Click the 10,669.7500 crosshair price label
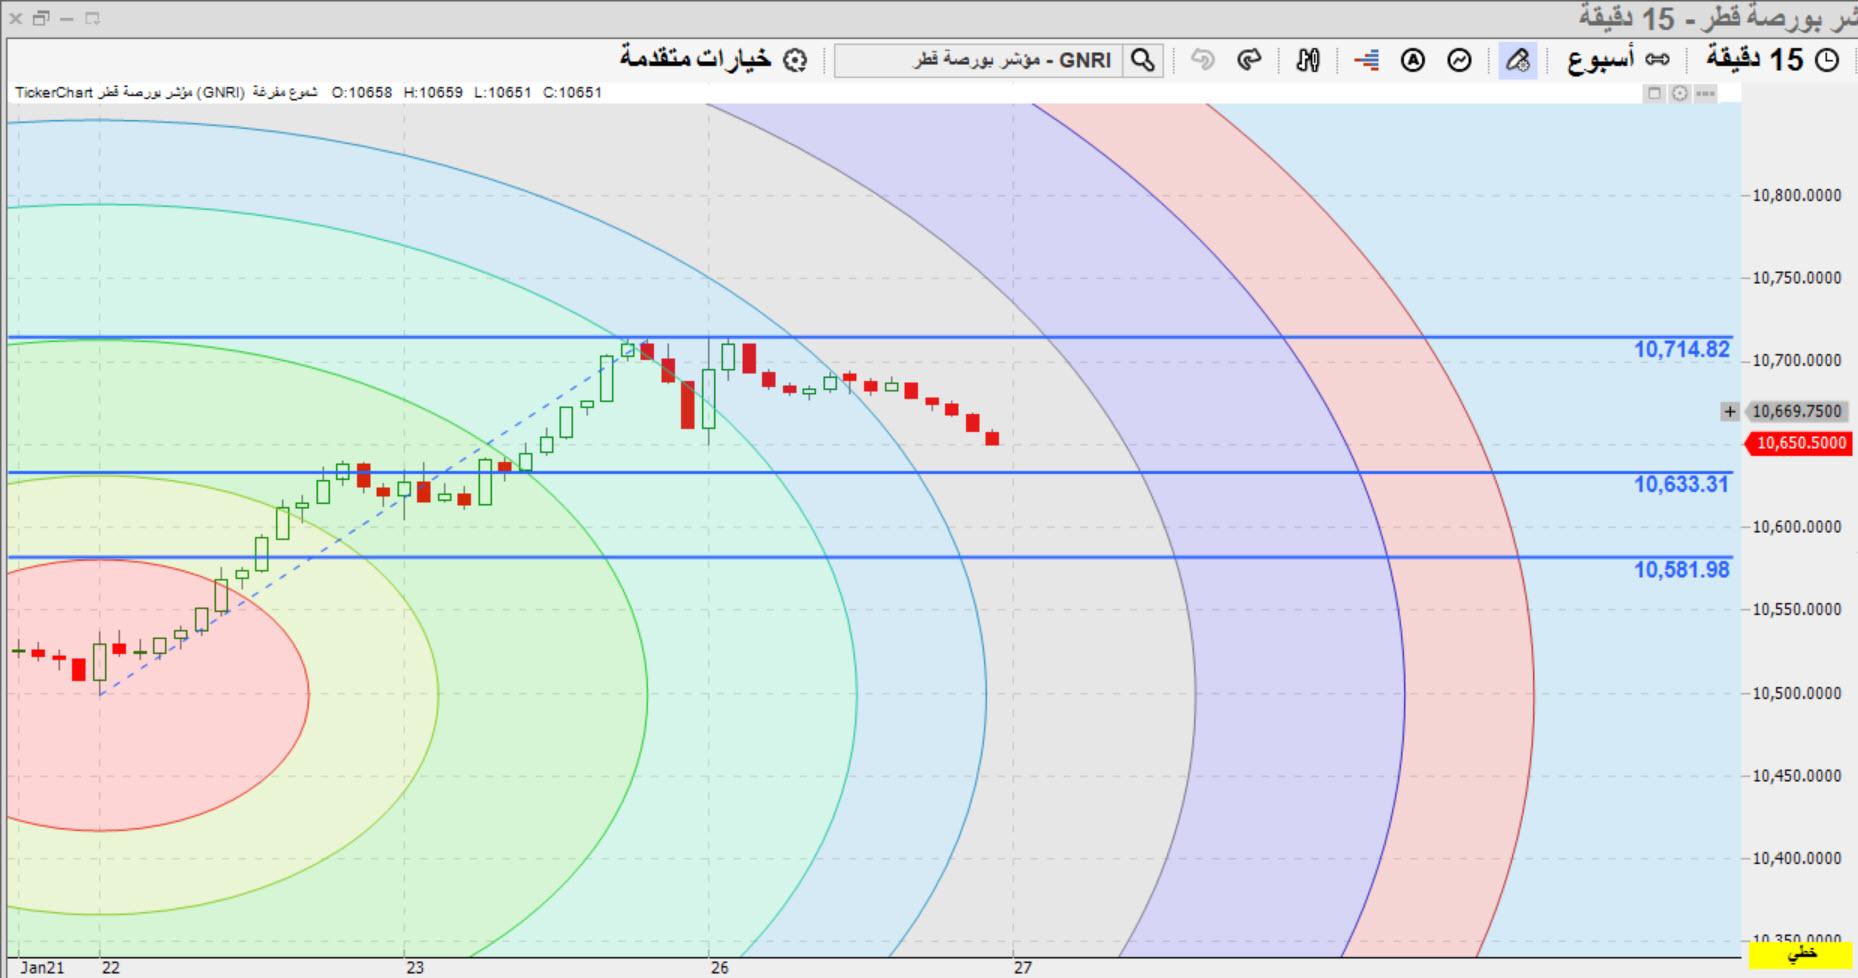 [x=1796, y=411]
